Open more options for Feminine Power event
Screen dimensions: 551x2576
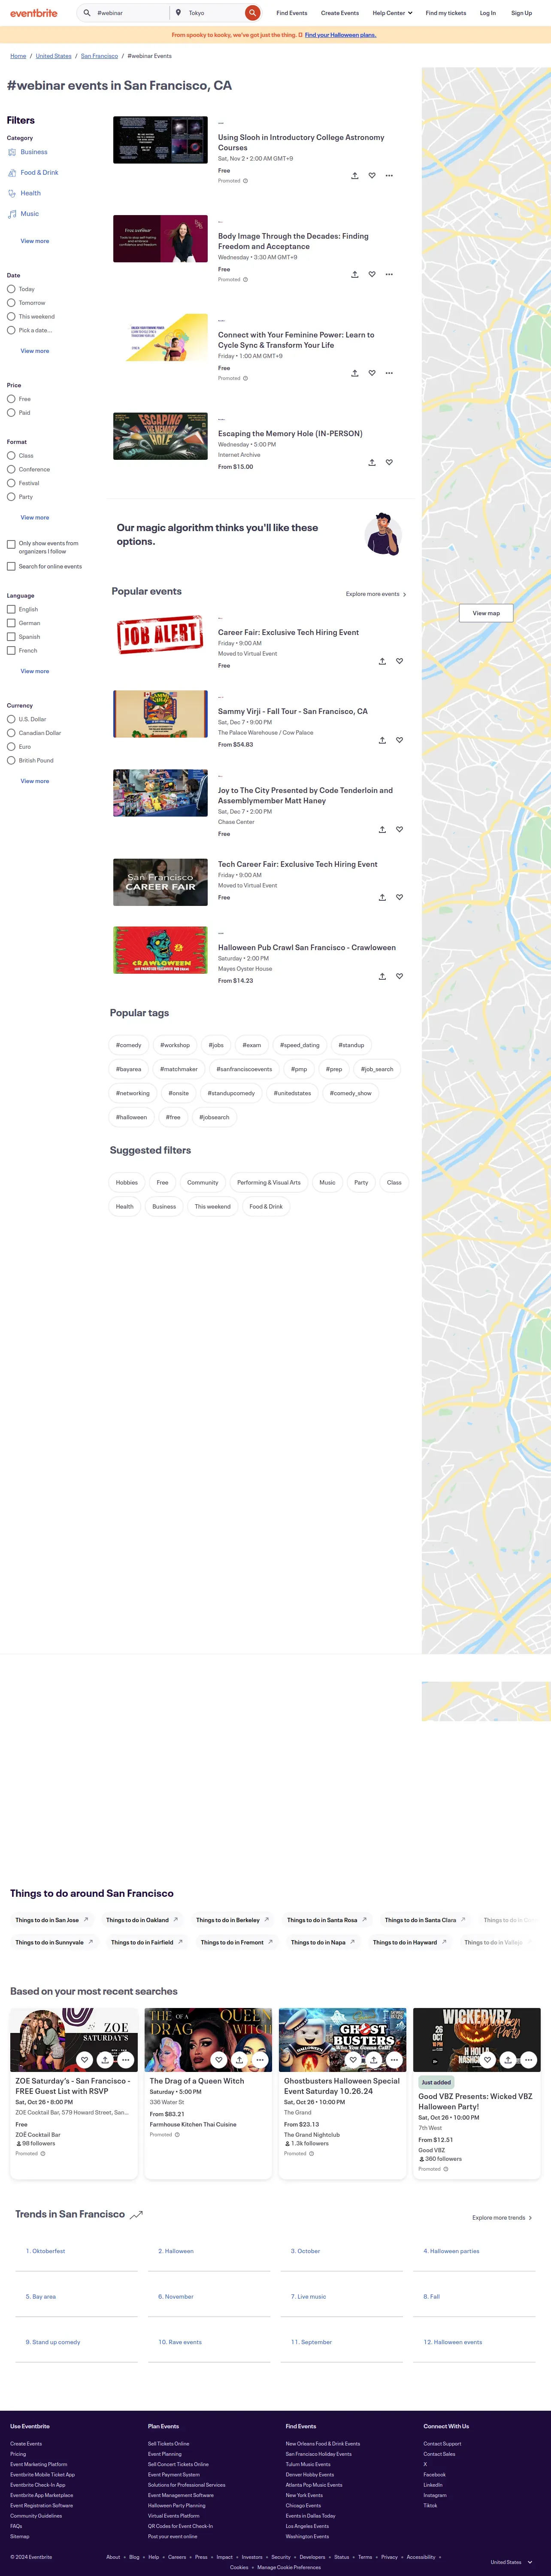click(x=389, y=373)
